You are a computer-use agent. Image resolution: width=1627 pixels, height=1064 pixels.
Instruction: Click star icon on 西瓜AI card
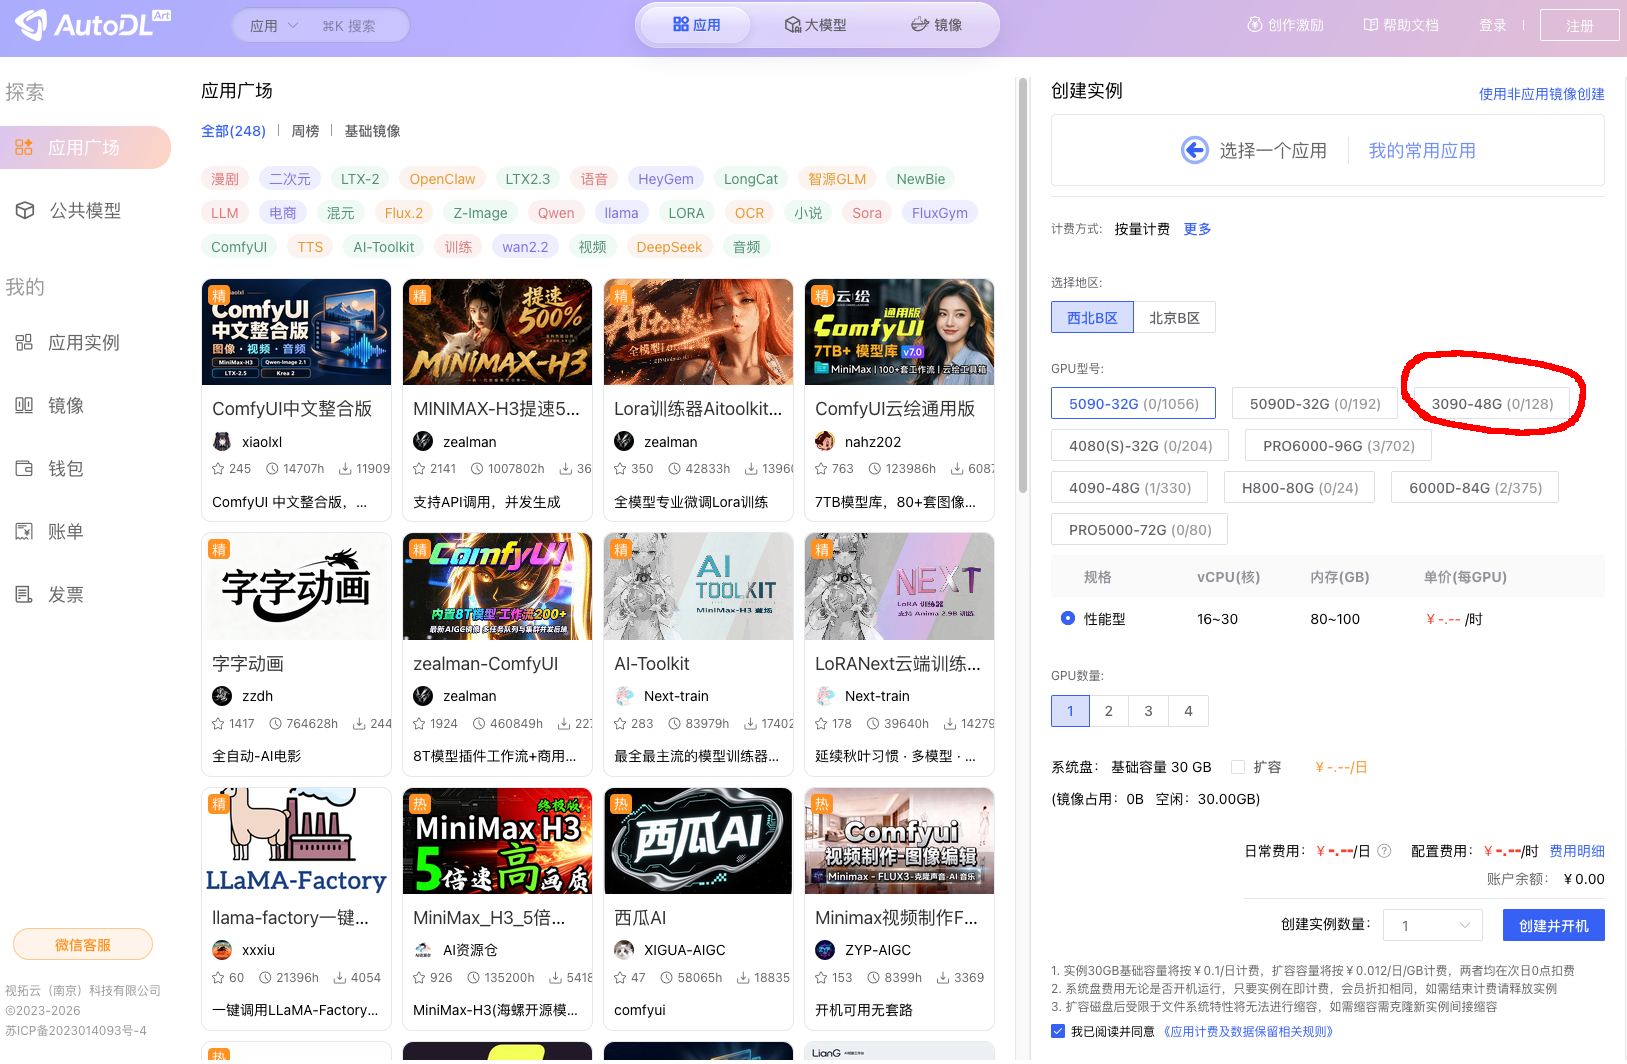pyautogui.click(x=620, y=977)
